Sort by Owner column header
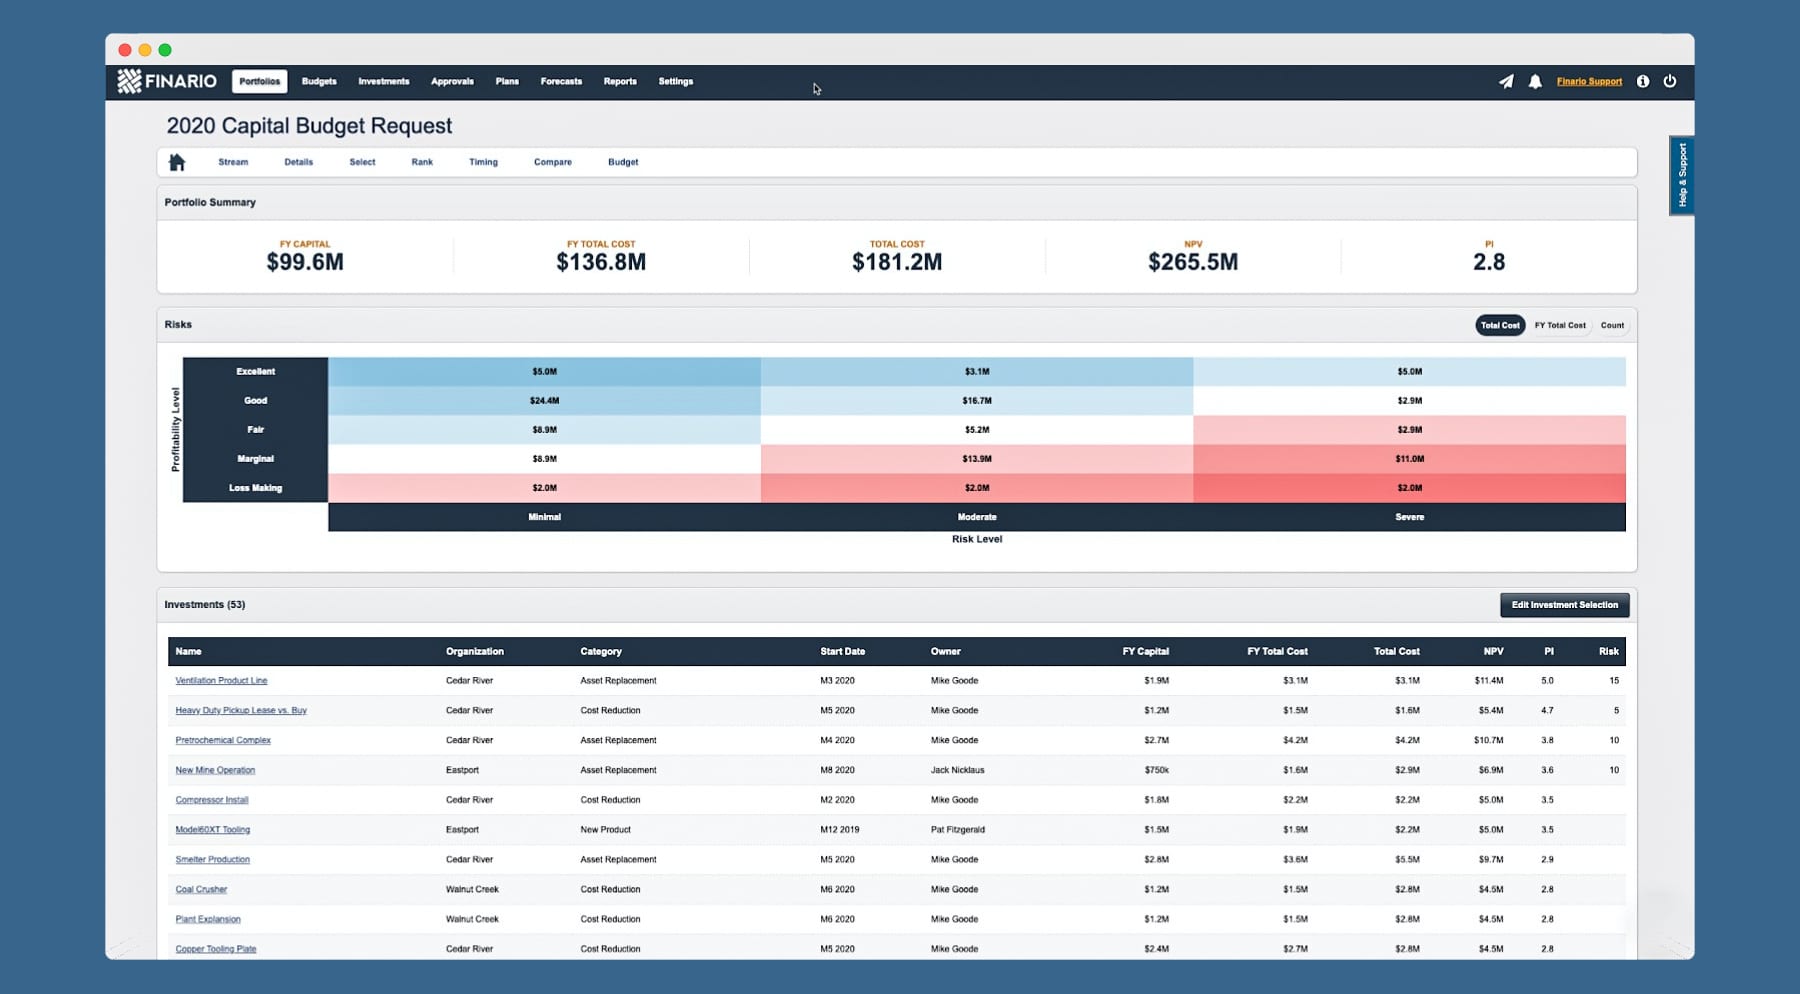 click(x=946, y=652)
